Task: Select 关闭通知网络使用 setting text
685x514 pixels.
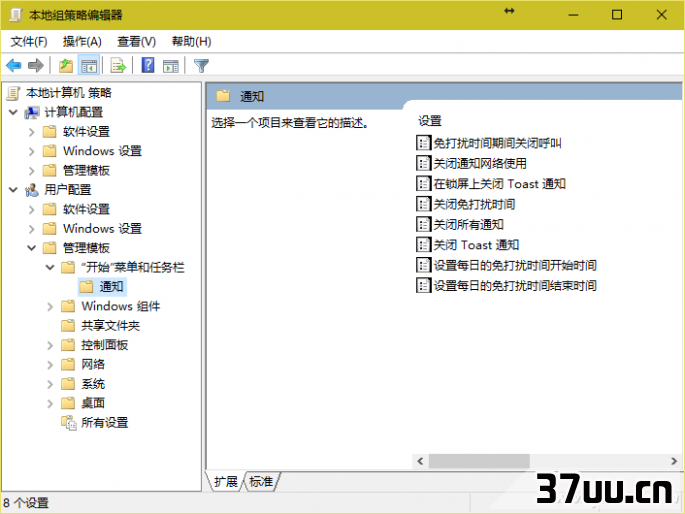Action: [x=480, y=163]
